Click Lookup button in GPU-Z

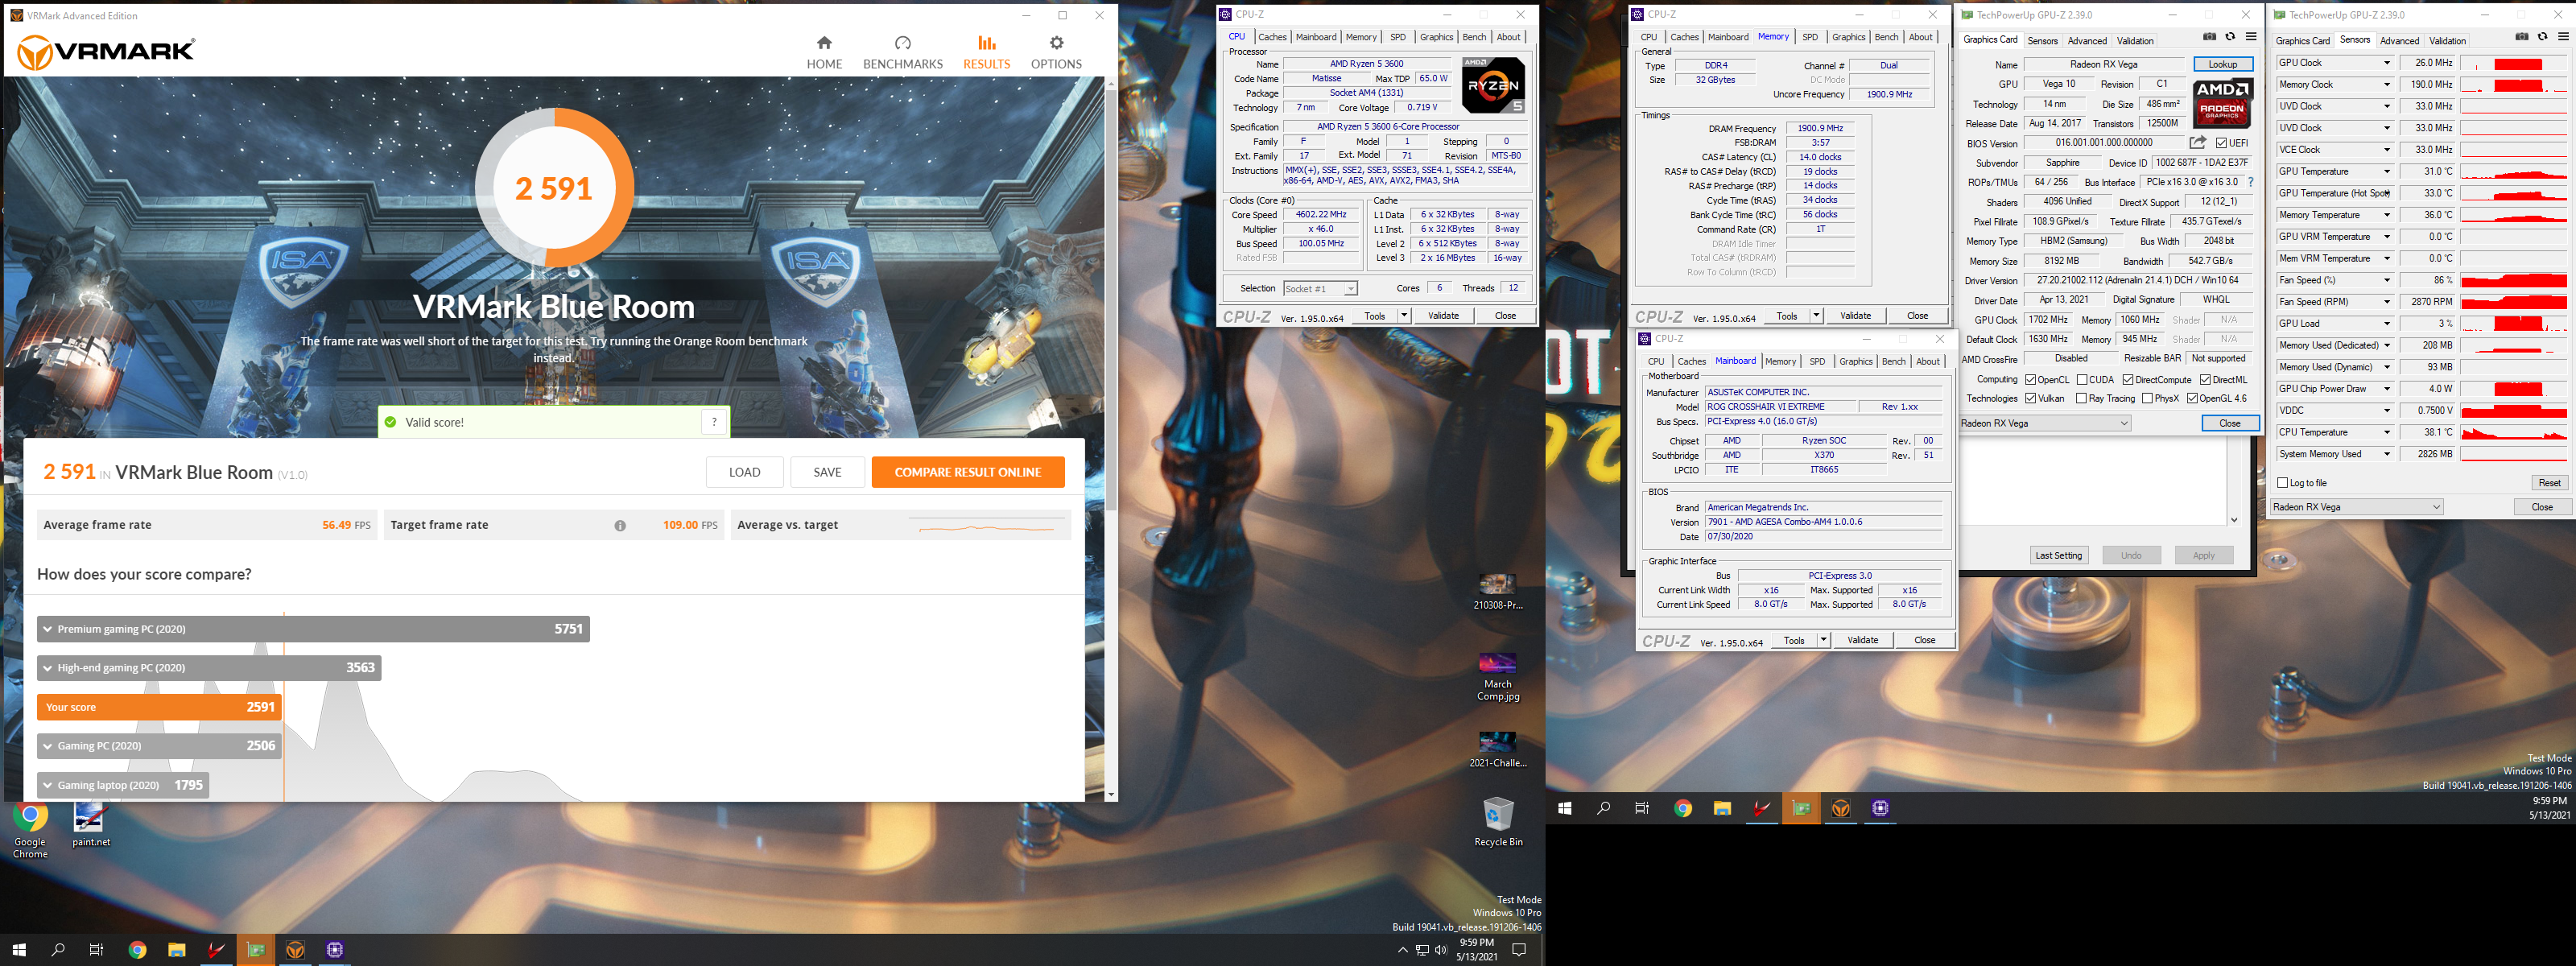pos(2222,64)
